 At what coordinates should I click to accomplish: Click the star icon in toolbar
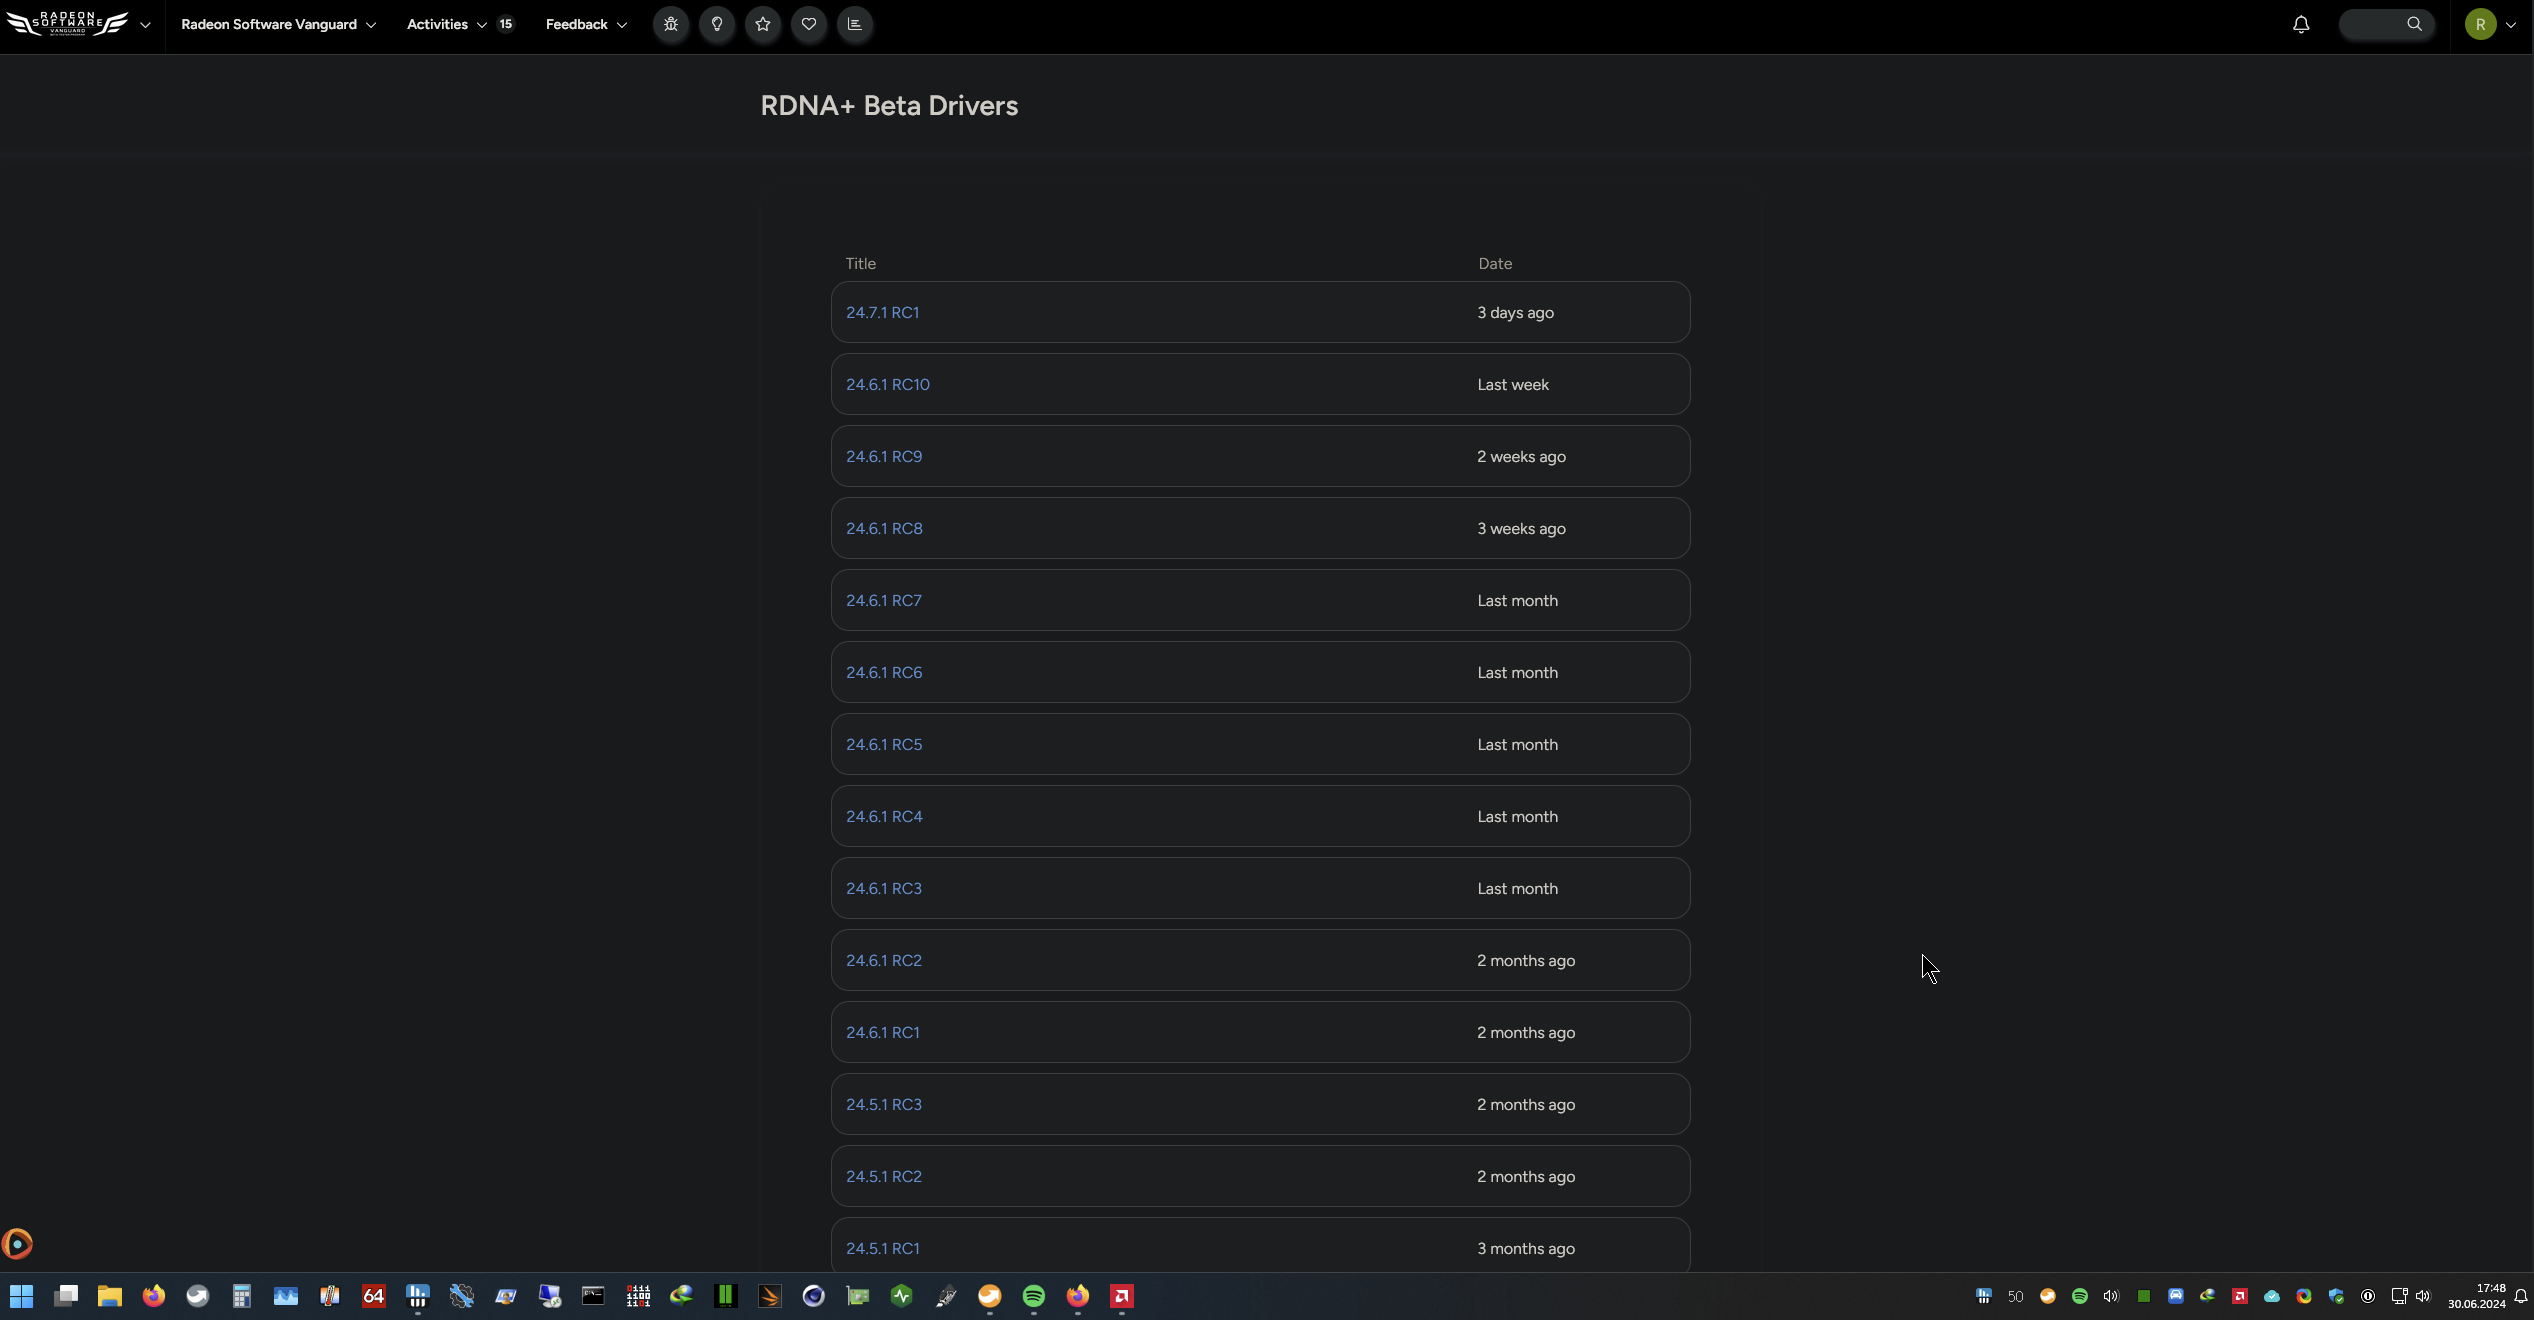pyautogui.click(x=763, y=24)
